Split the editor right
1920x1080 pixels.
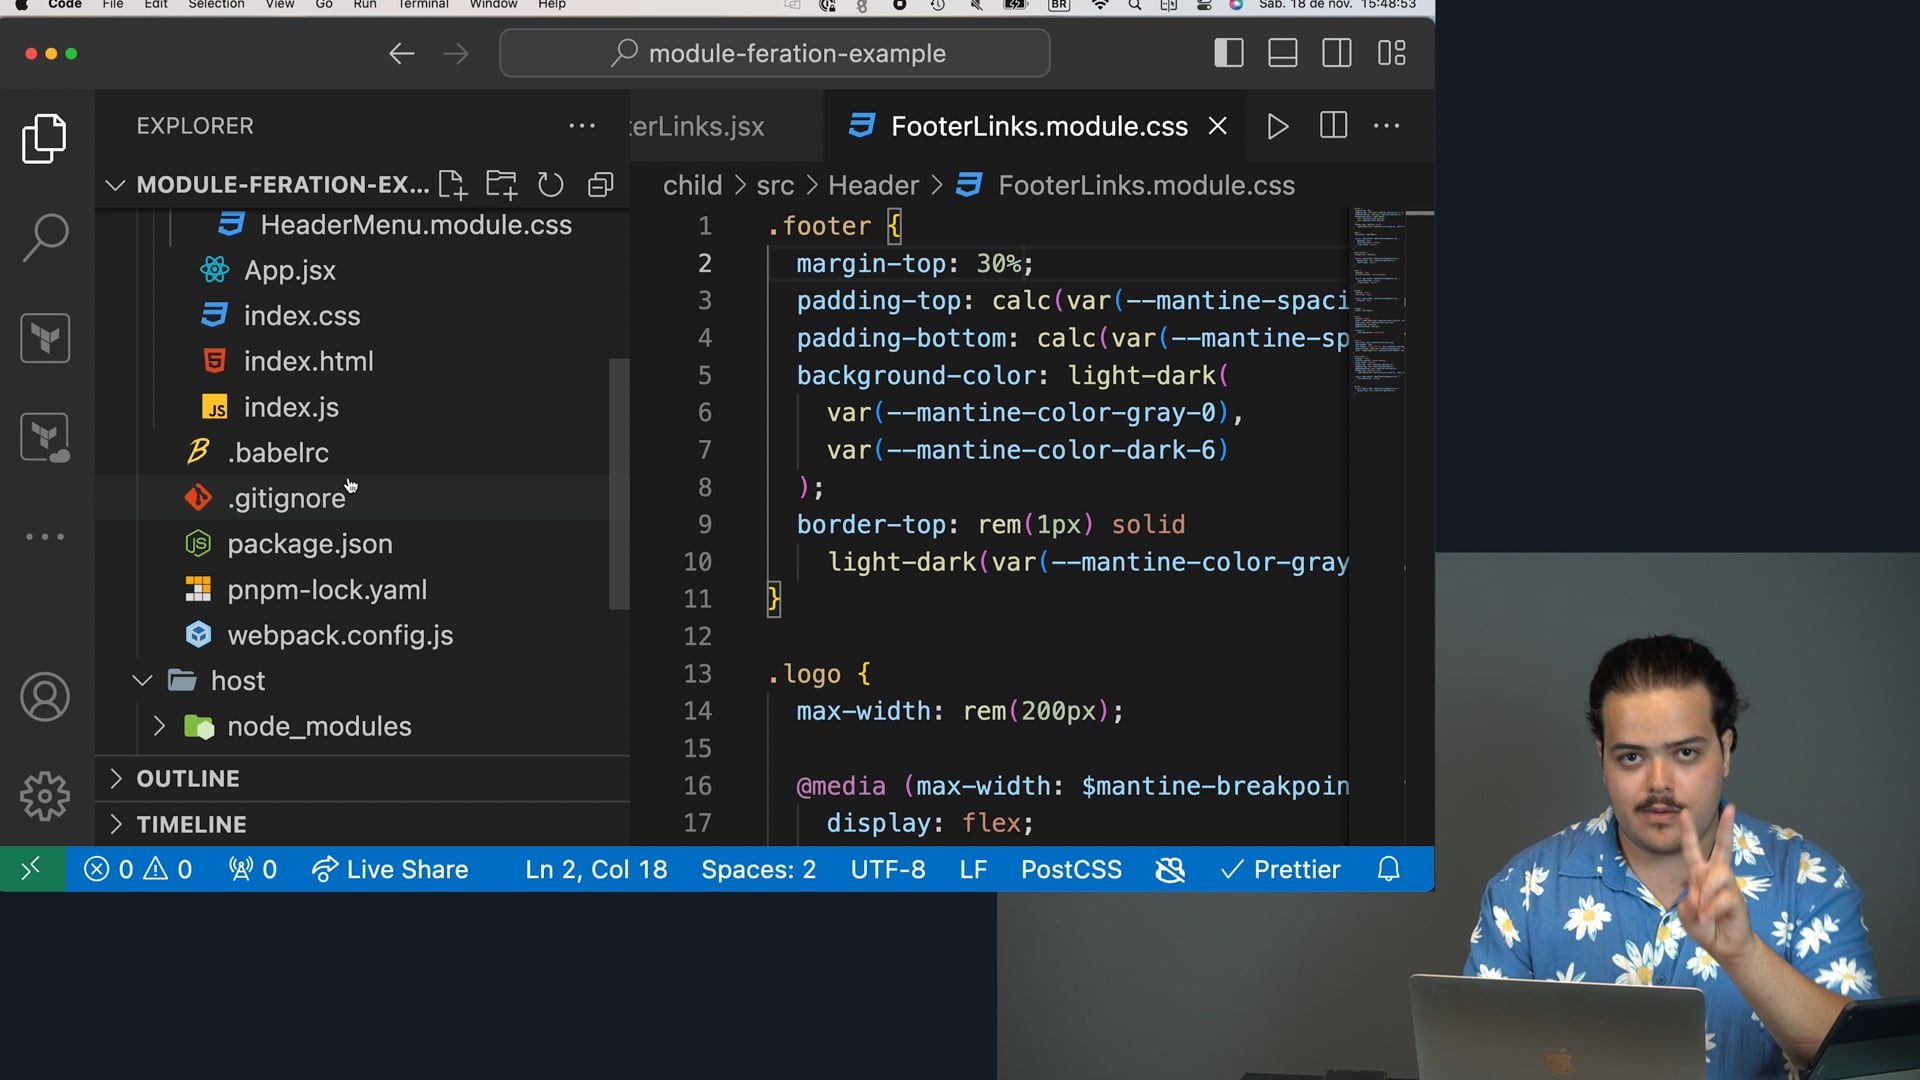tap(1333, 127)
